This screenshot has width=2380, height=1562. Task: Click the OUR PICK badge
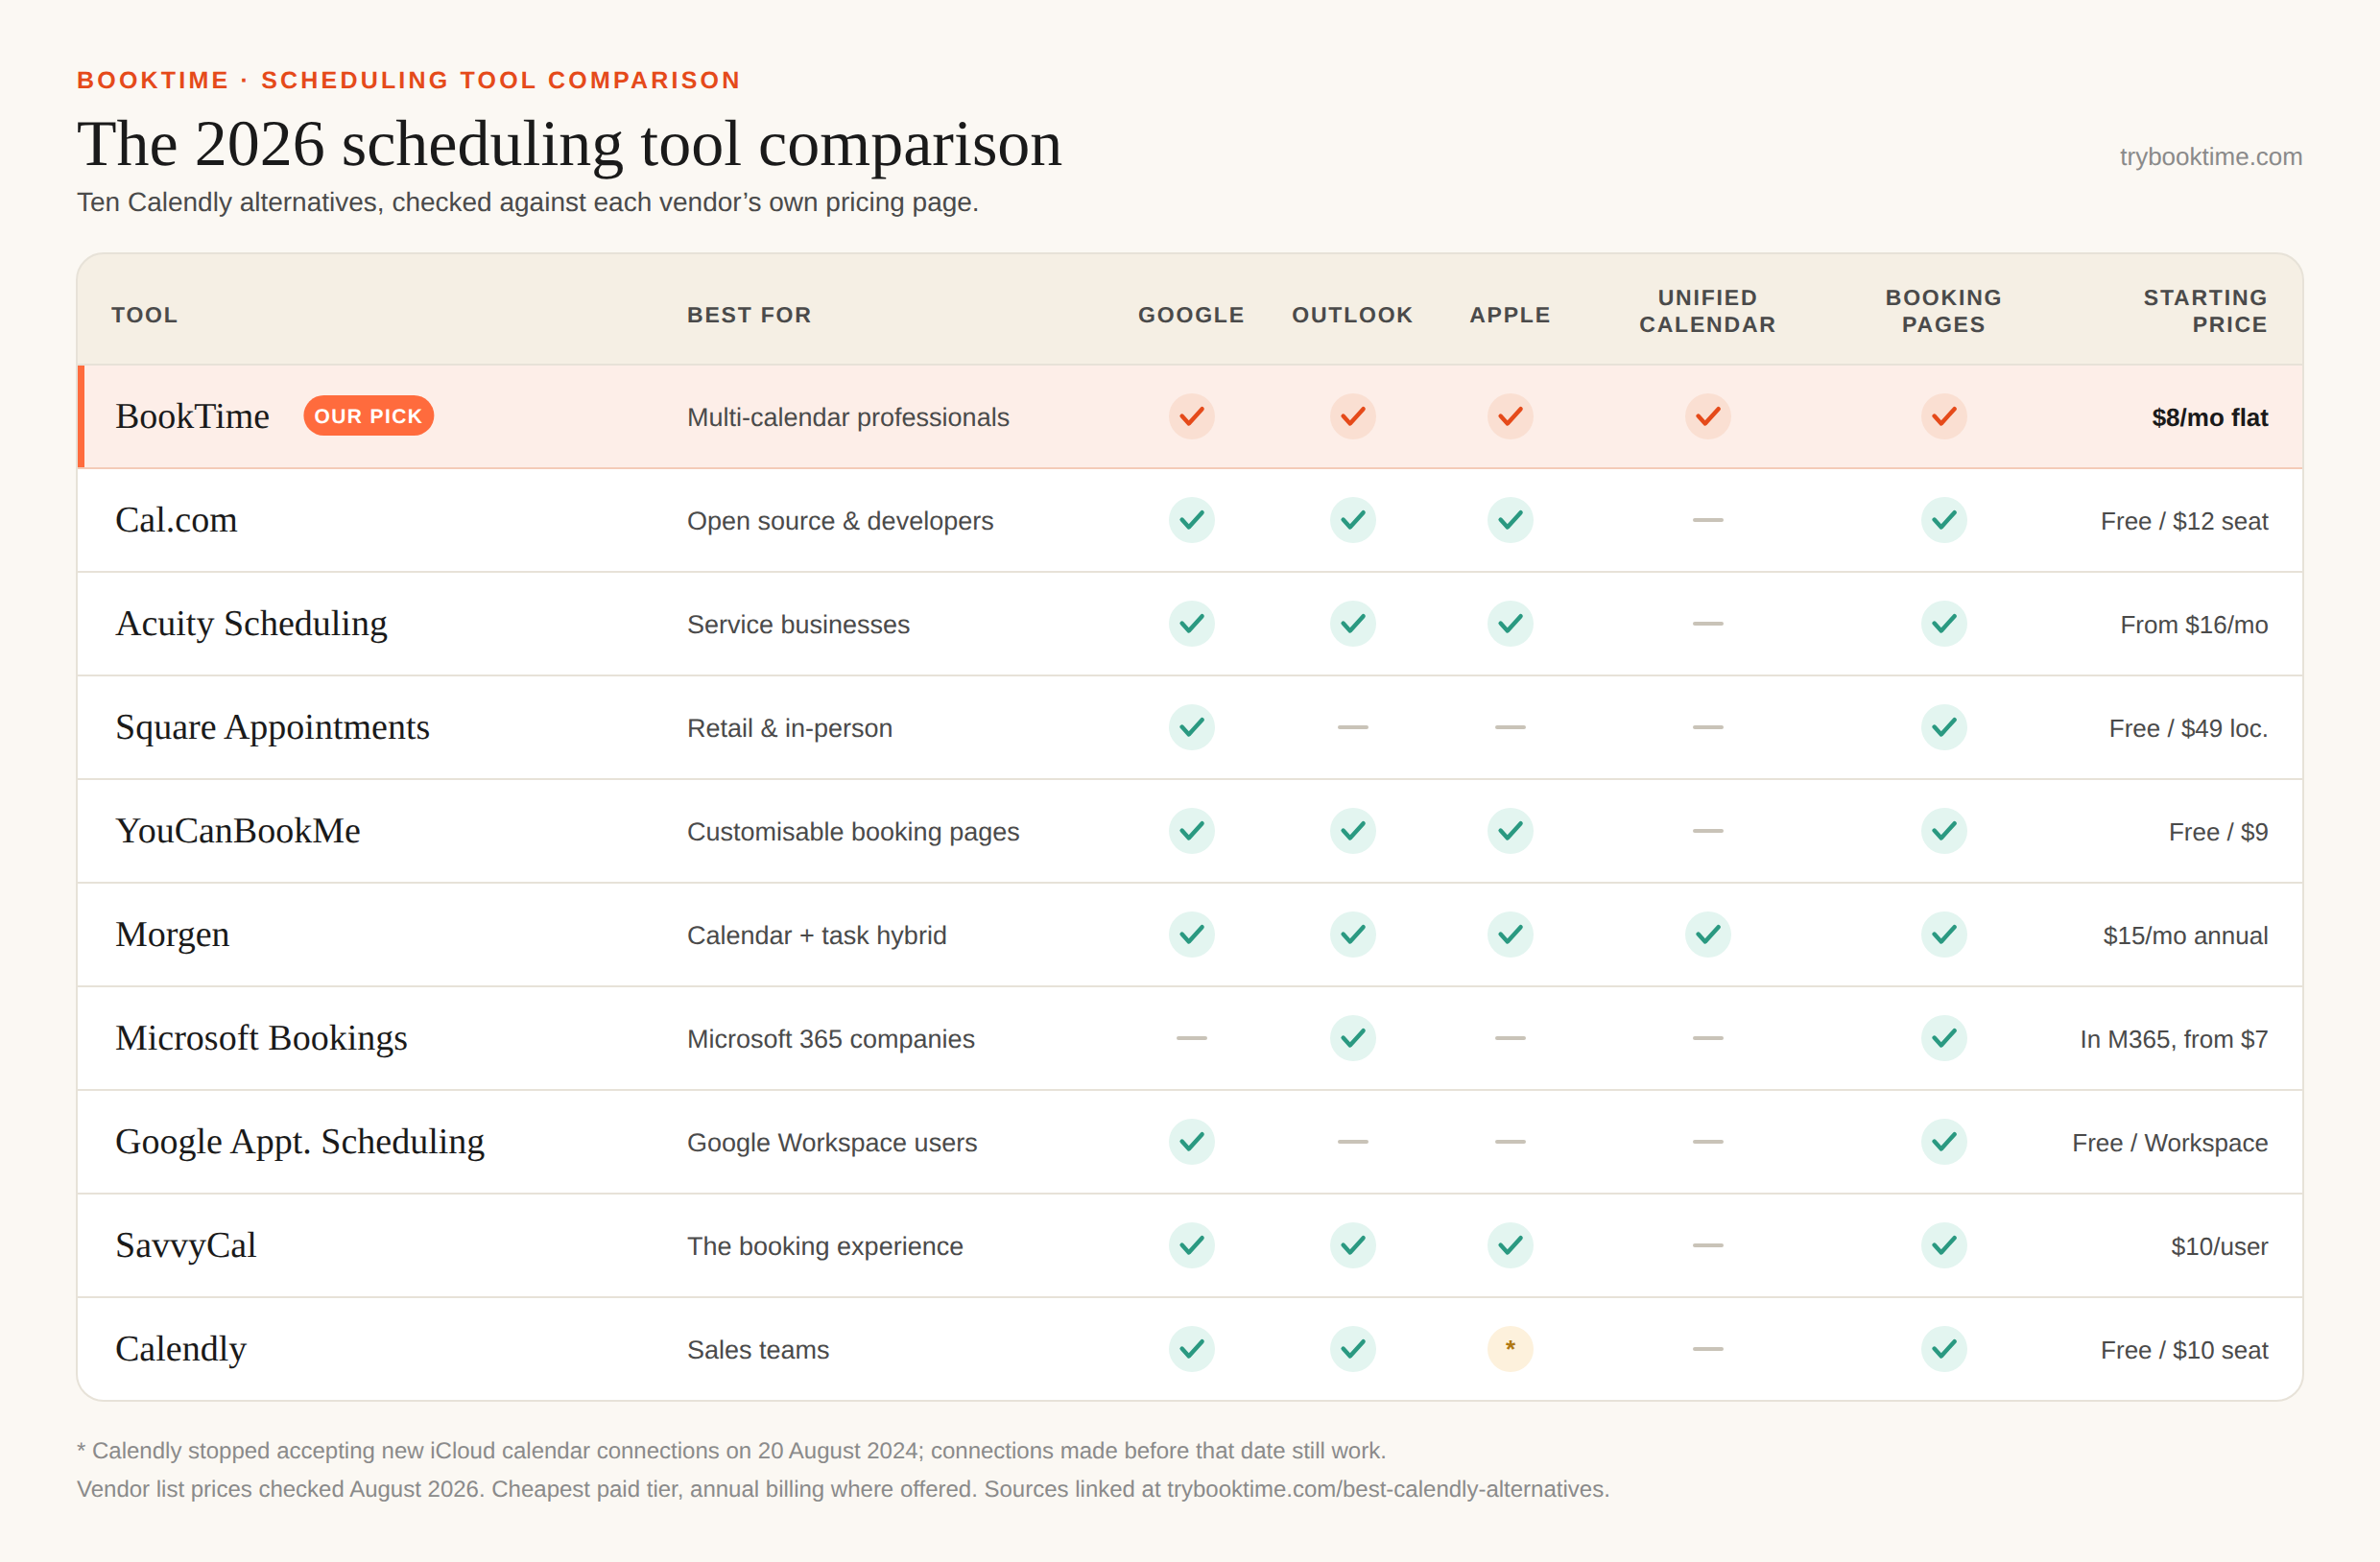tap(368, 416)
